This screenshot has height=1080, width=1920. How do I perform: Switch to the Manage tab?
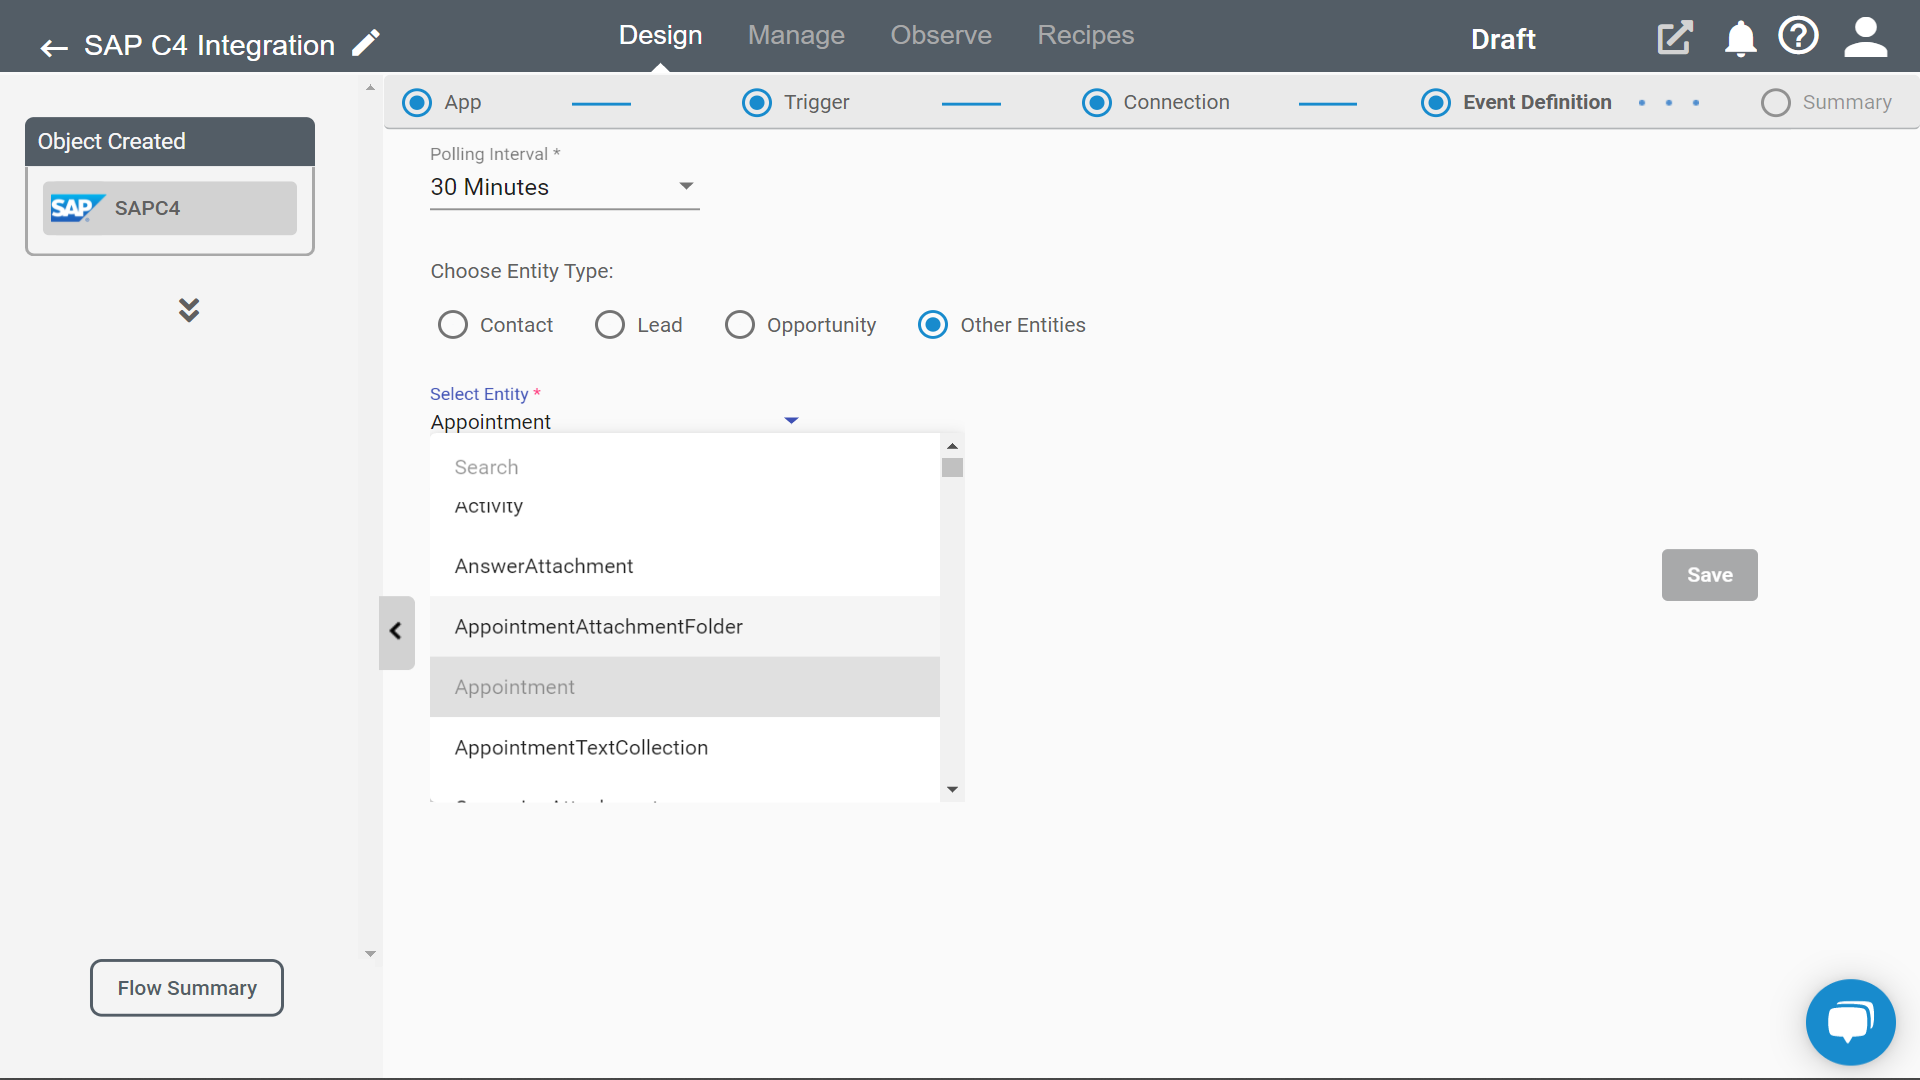coord(796,35)
